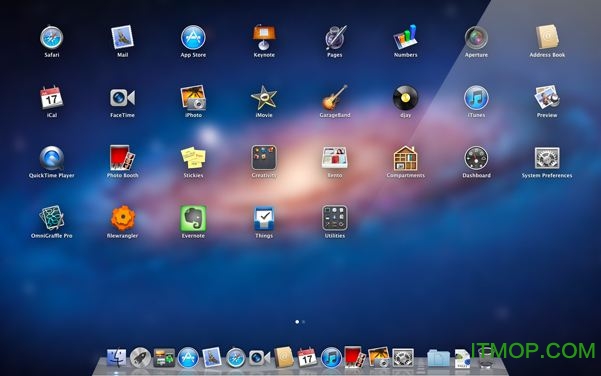This screenshot has height=376, width=601.
Task: Open iTunes from the Dock
Action: tap(331, 358)
